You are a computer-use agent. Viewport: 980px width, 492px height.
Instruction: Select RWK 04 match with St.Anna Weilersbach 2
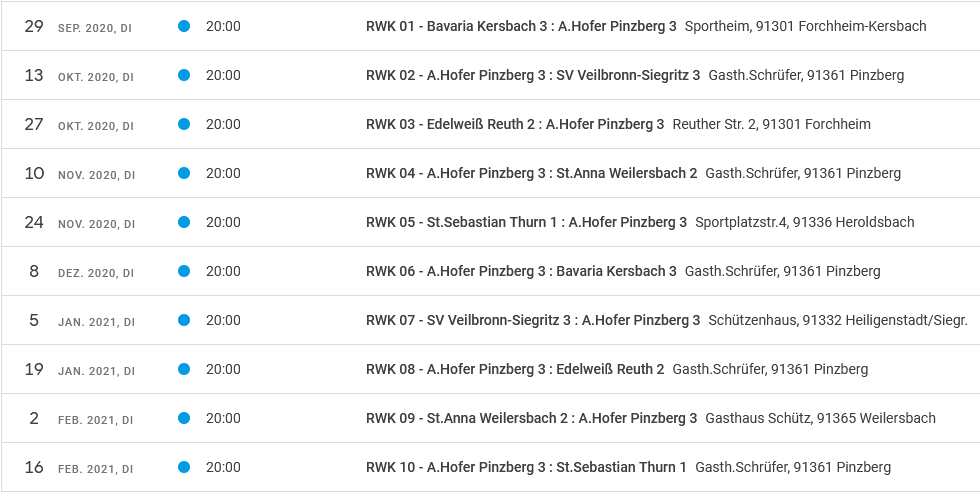(531, 173)
